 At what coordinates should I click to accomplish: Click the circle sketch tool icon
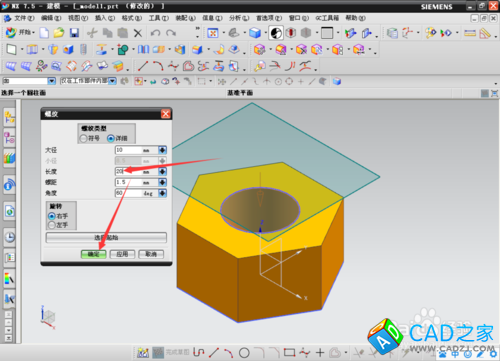pyautogui.click(x=244, y=352)
